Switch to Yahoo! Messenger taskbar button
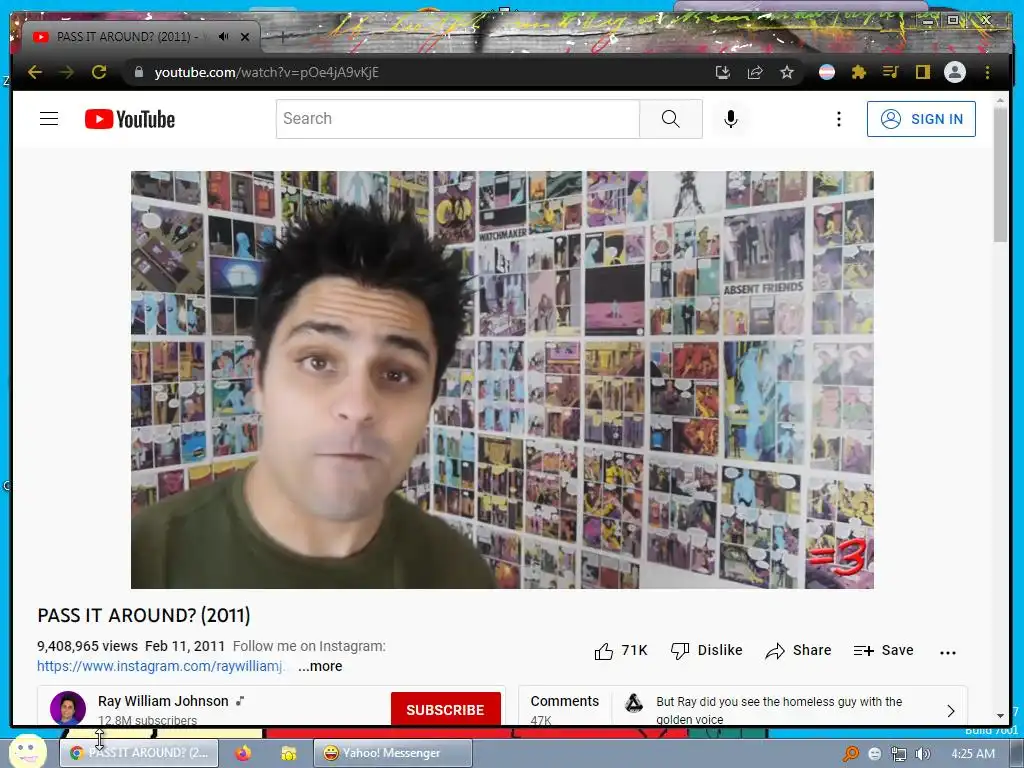The width and height of the screenshot is (1024, 768). [392, 753]
